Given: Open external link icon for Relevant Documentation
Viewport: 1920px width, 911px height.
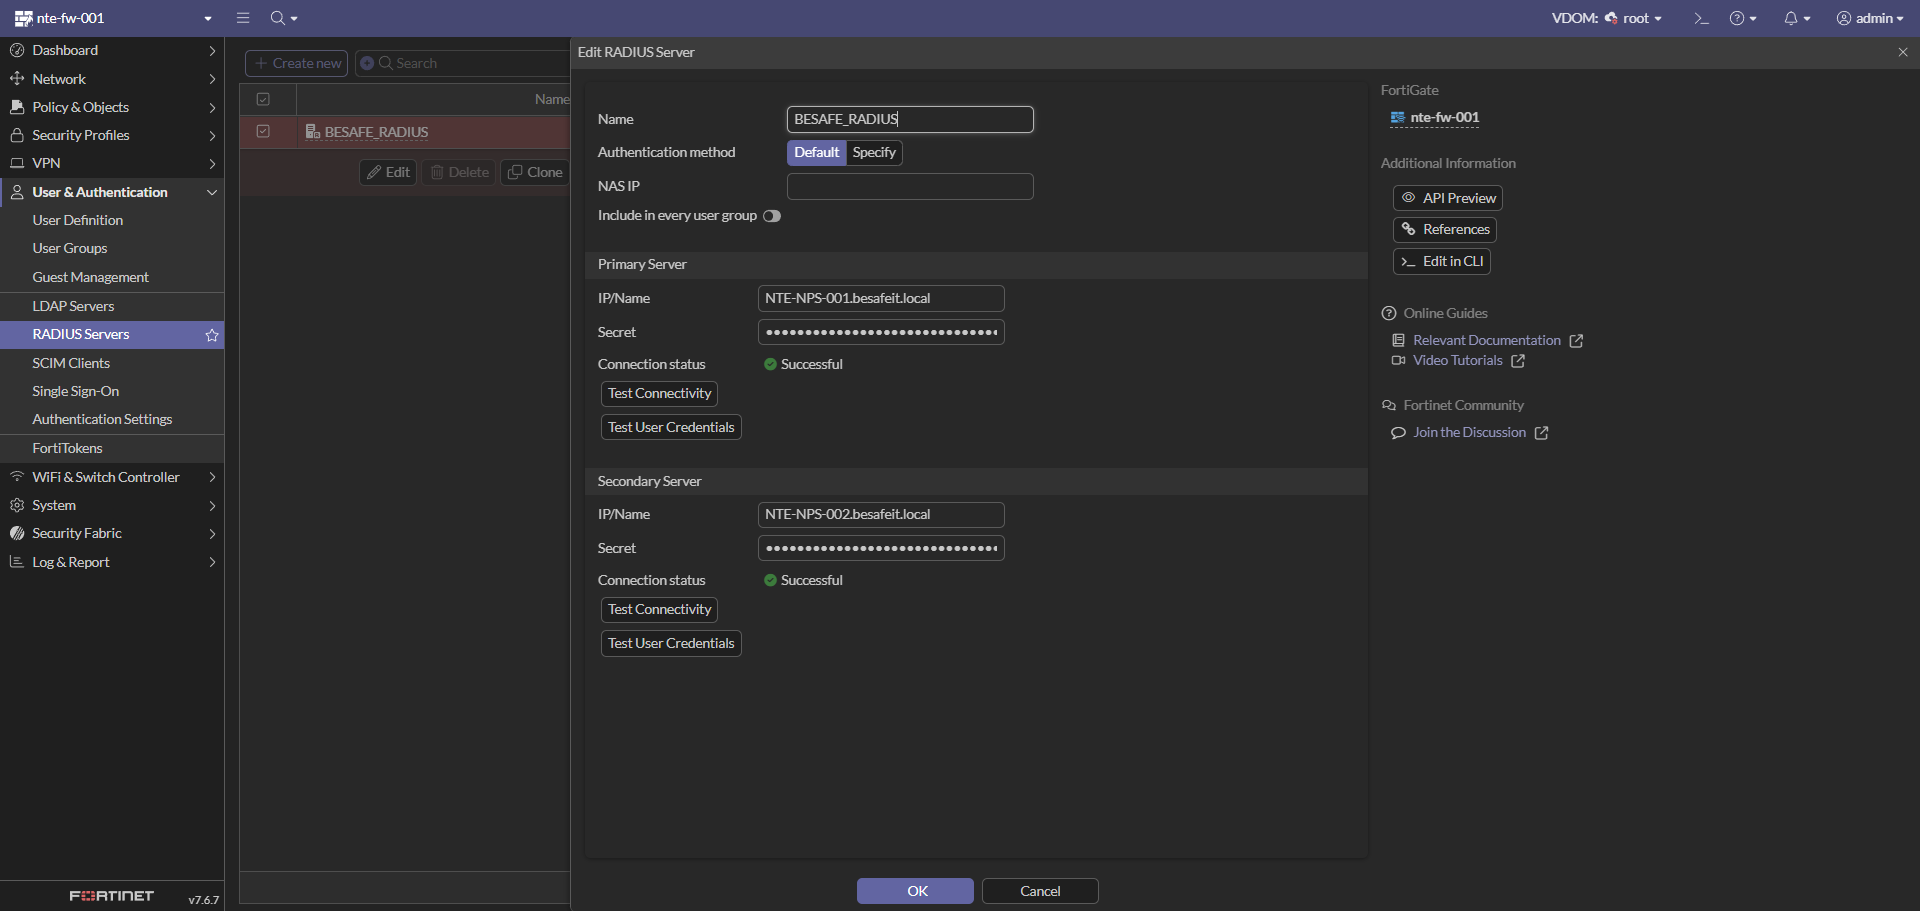Looking at the screenshot, I should pos(1576,341).
